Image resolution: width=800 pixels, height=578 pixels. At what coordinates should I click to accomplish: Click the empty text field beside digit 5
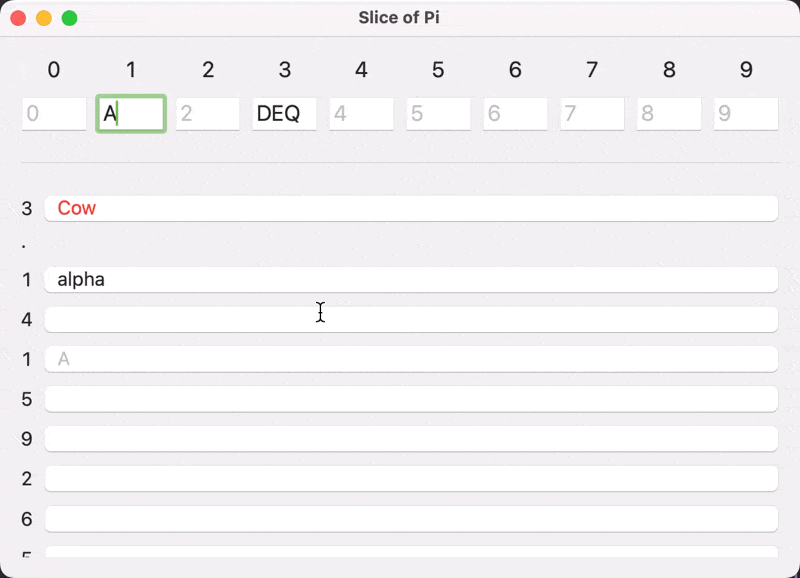[411, 399]
